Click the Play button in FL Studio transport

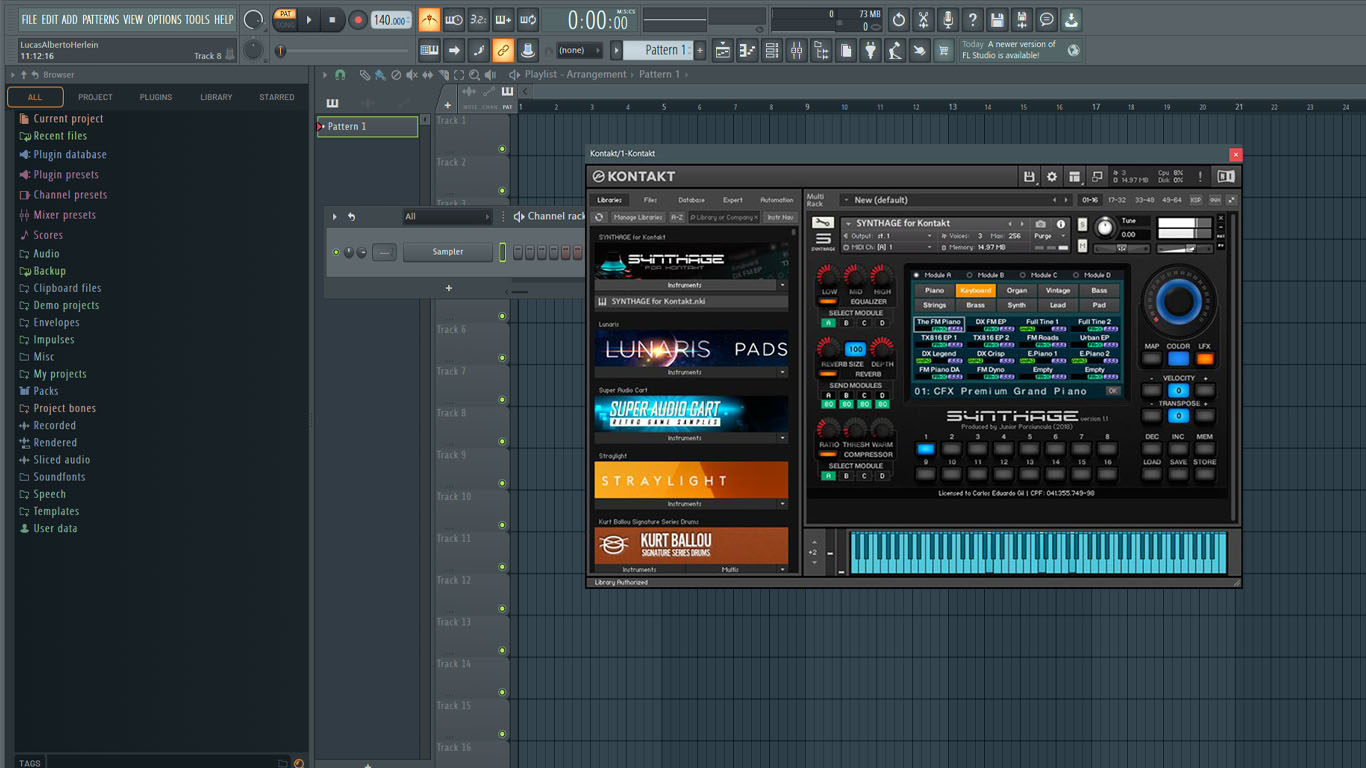click(309, 19)
